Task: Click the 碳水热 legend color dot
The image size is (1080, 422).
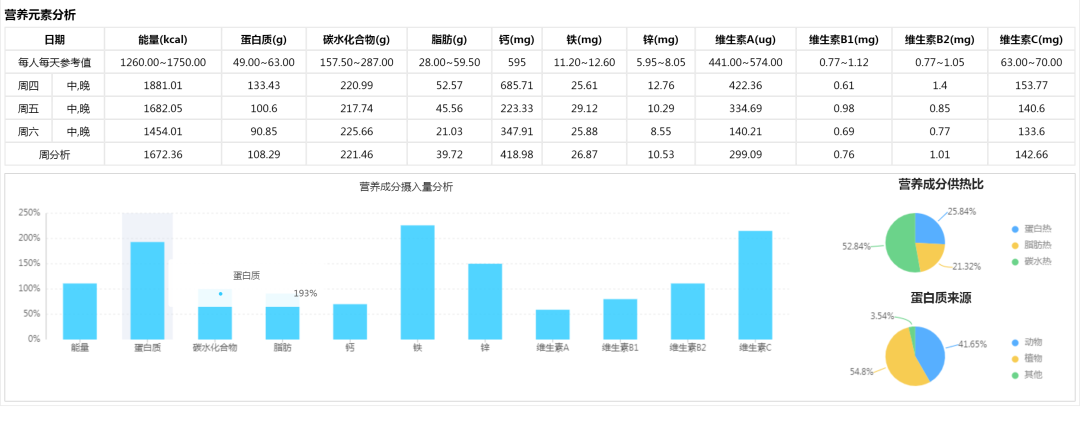Action: [x=1015, y=262]
